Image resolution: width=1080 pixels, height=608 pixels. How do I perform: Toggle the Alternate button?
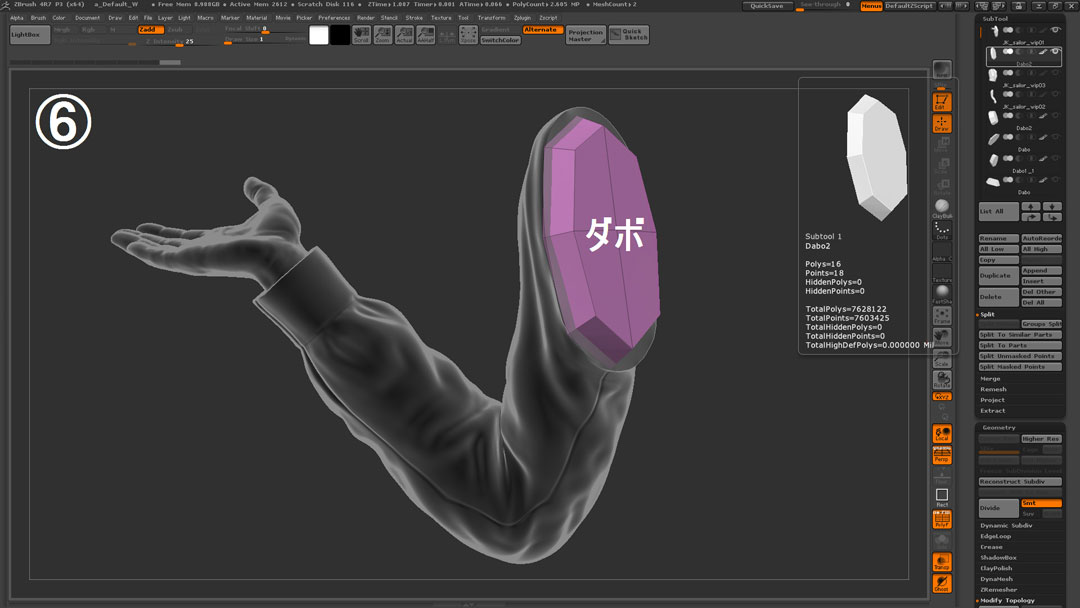pyautogui.click(x=543, y=30)
